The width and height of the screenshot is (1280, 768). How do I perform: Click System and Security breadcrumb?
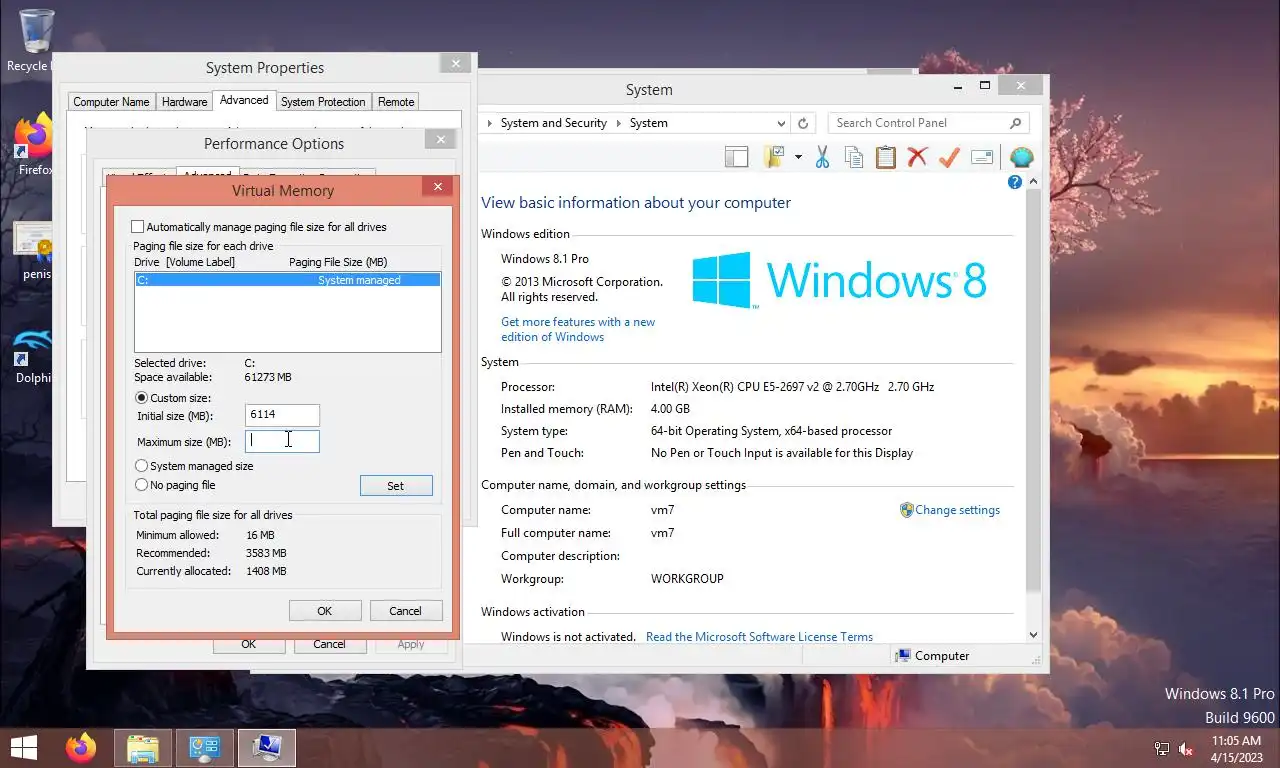[x=554, y=123]
